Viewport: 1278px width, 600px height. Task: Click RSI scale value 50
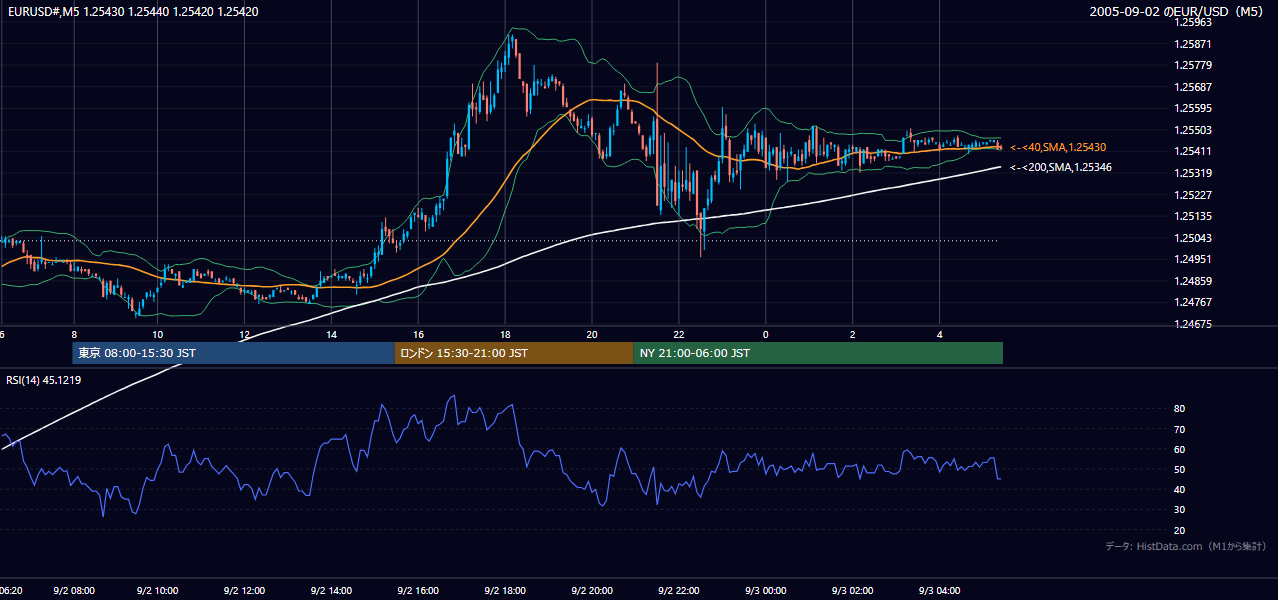point(1180,469)
